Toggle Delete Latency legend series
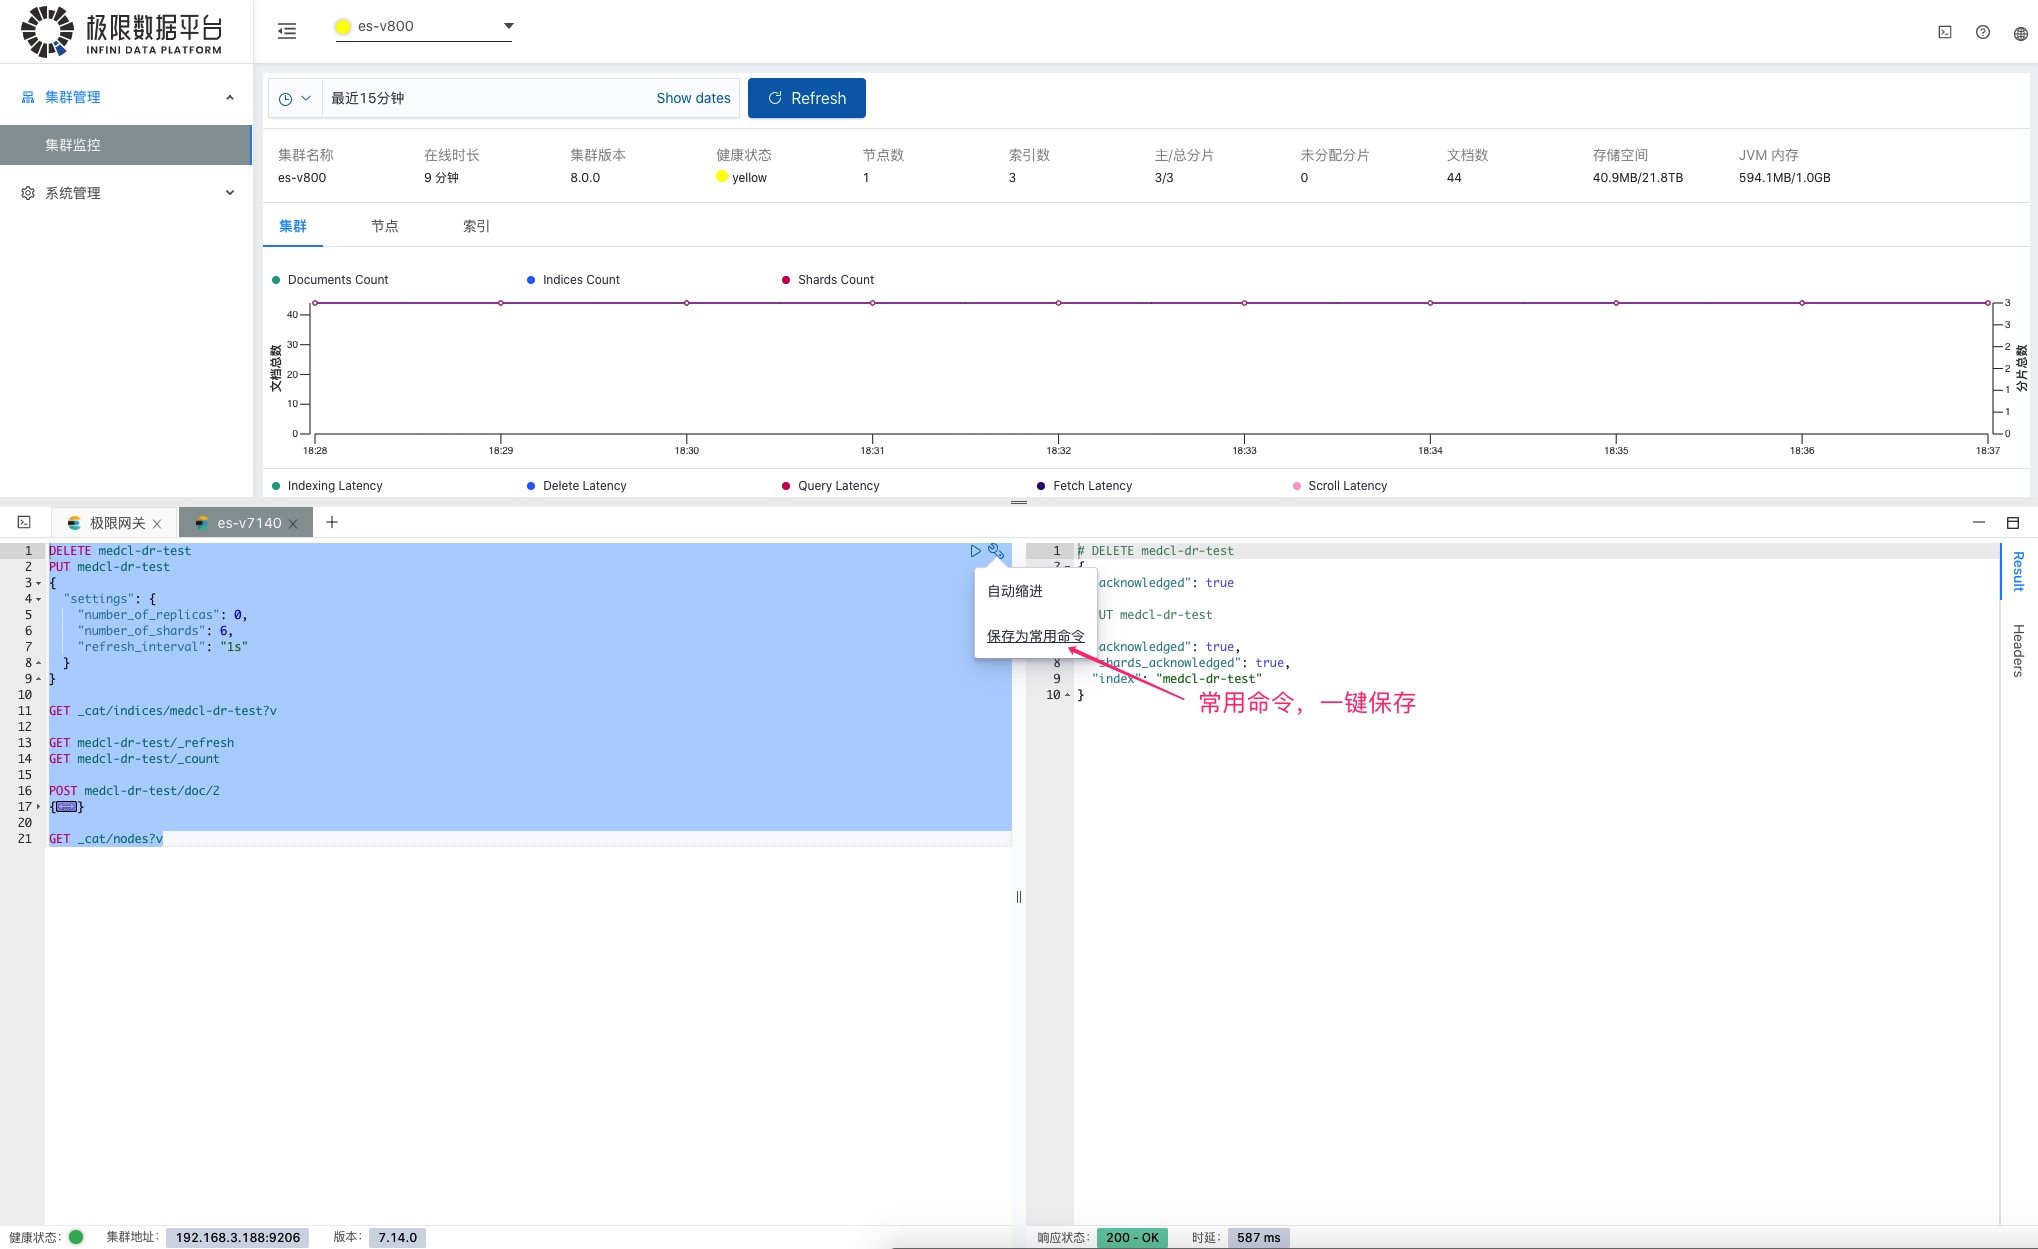Image resolution: width=2038 pixels, height=1249 pixels. pyautogui.click(x=577, y=486)
